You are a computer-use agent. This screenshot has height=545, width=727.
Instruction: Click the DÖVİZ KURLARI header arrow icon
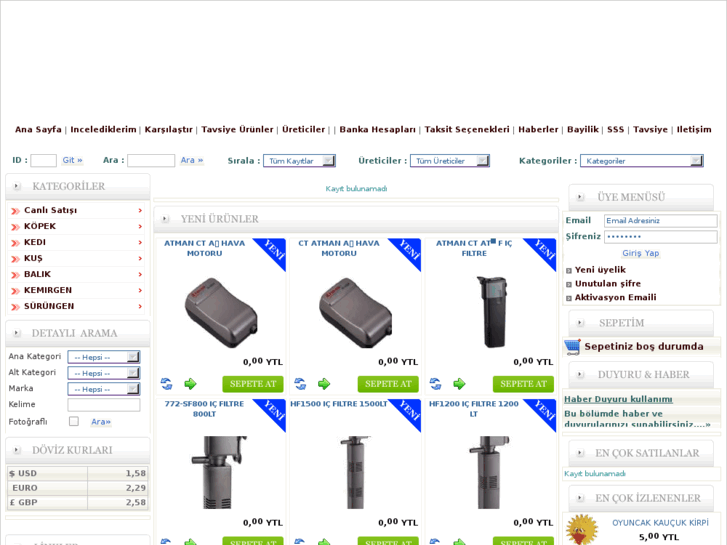[x=17, y=450]
